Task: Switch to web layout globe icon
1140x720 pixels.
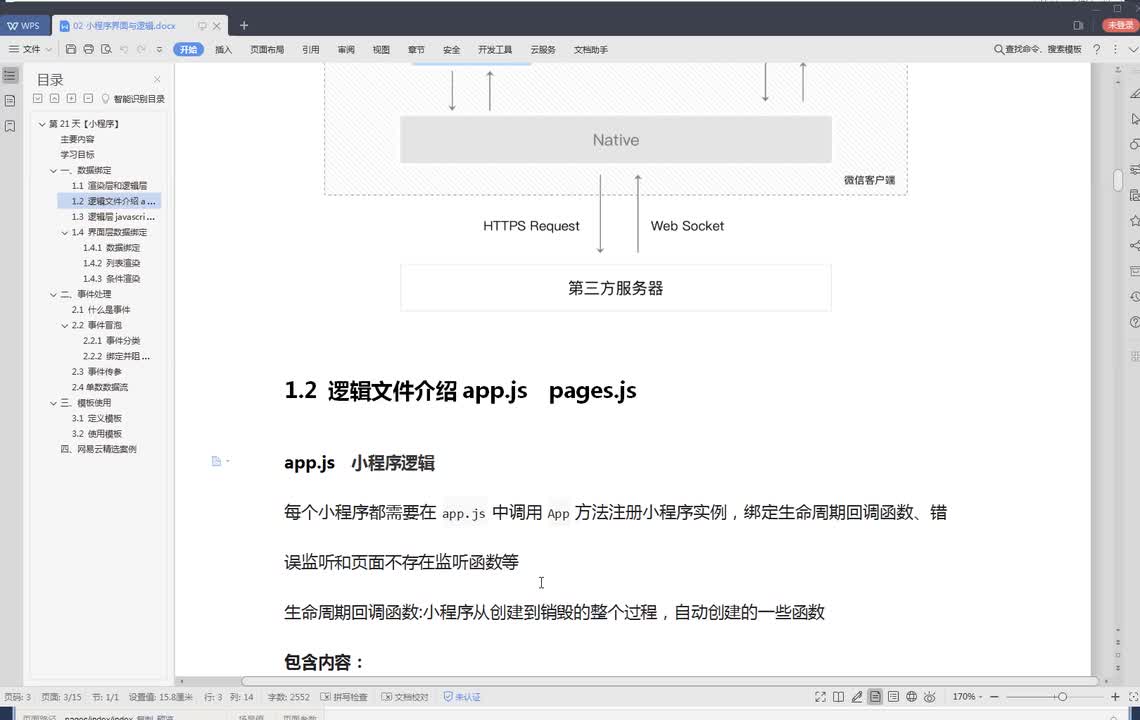Action: (x=912, y=697)
